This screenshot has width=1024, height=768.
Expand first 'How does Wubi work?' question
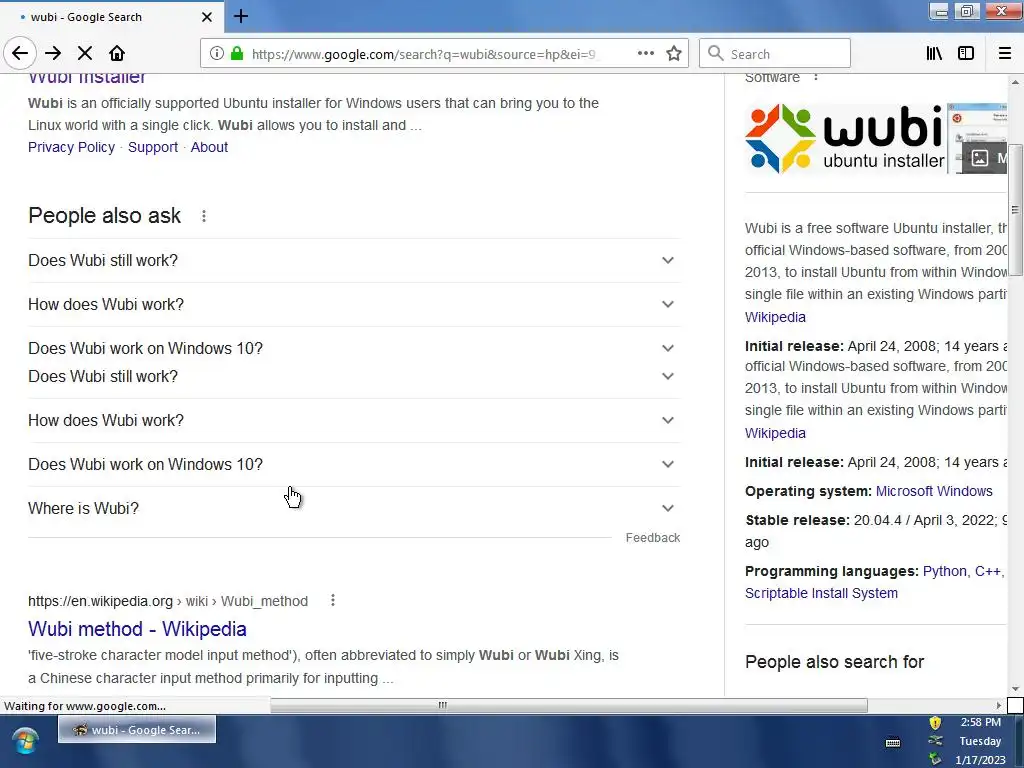(x=354, y=304)
